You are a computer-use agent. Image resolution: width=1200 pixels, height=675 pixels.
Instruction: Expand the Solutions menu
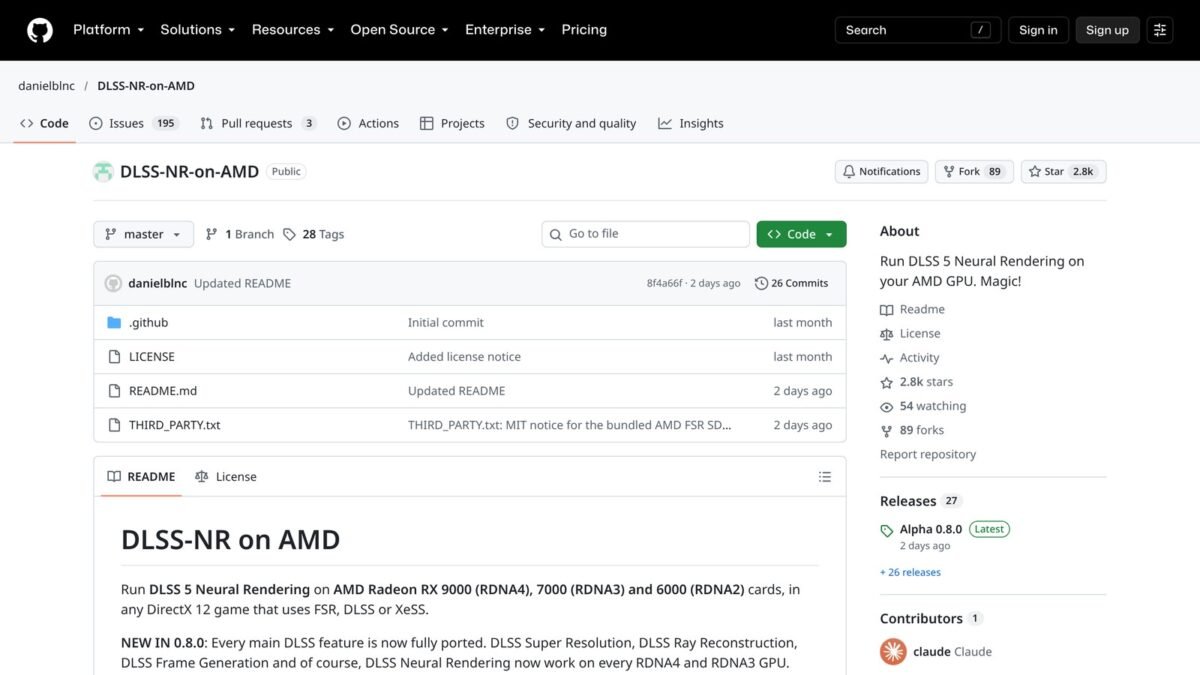point(198,30)
